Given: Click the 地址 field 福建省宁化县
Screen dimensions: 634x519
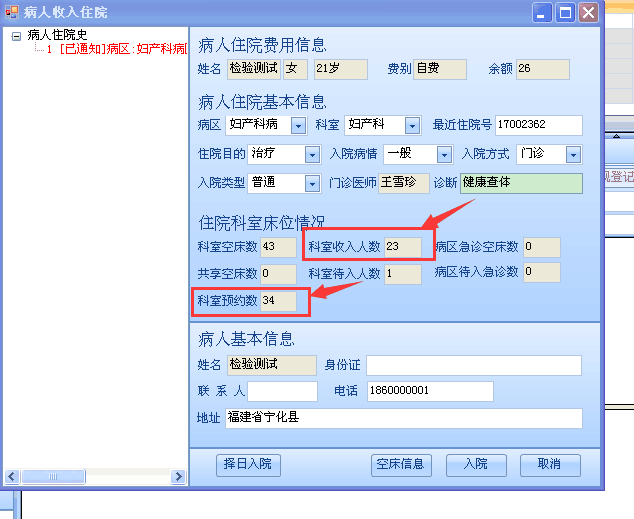Looking at the screenshot, I should click(x=404, y=418).
